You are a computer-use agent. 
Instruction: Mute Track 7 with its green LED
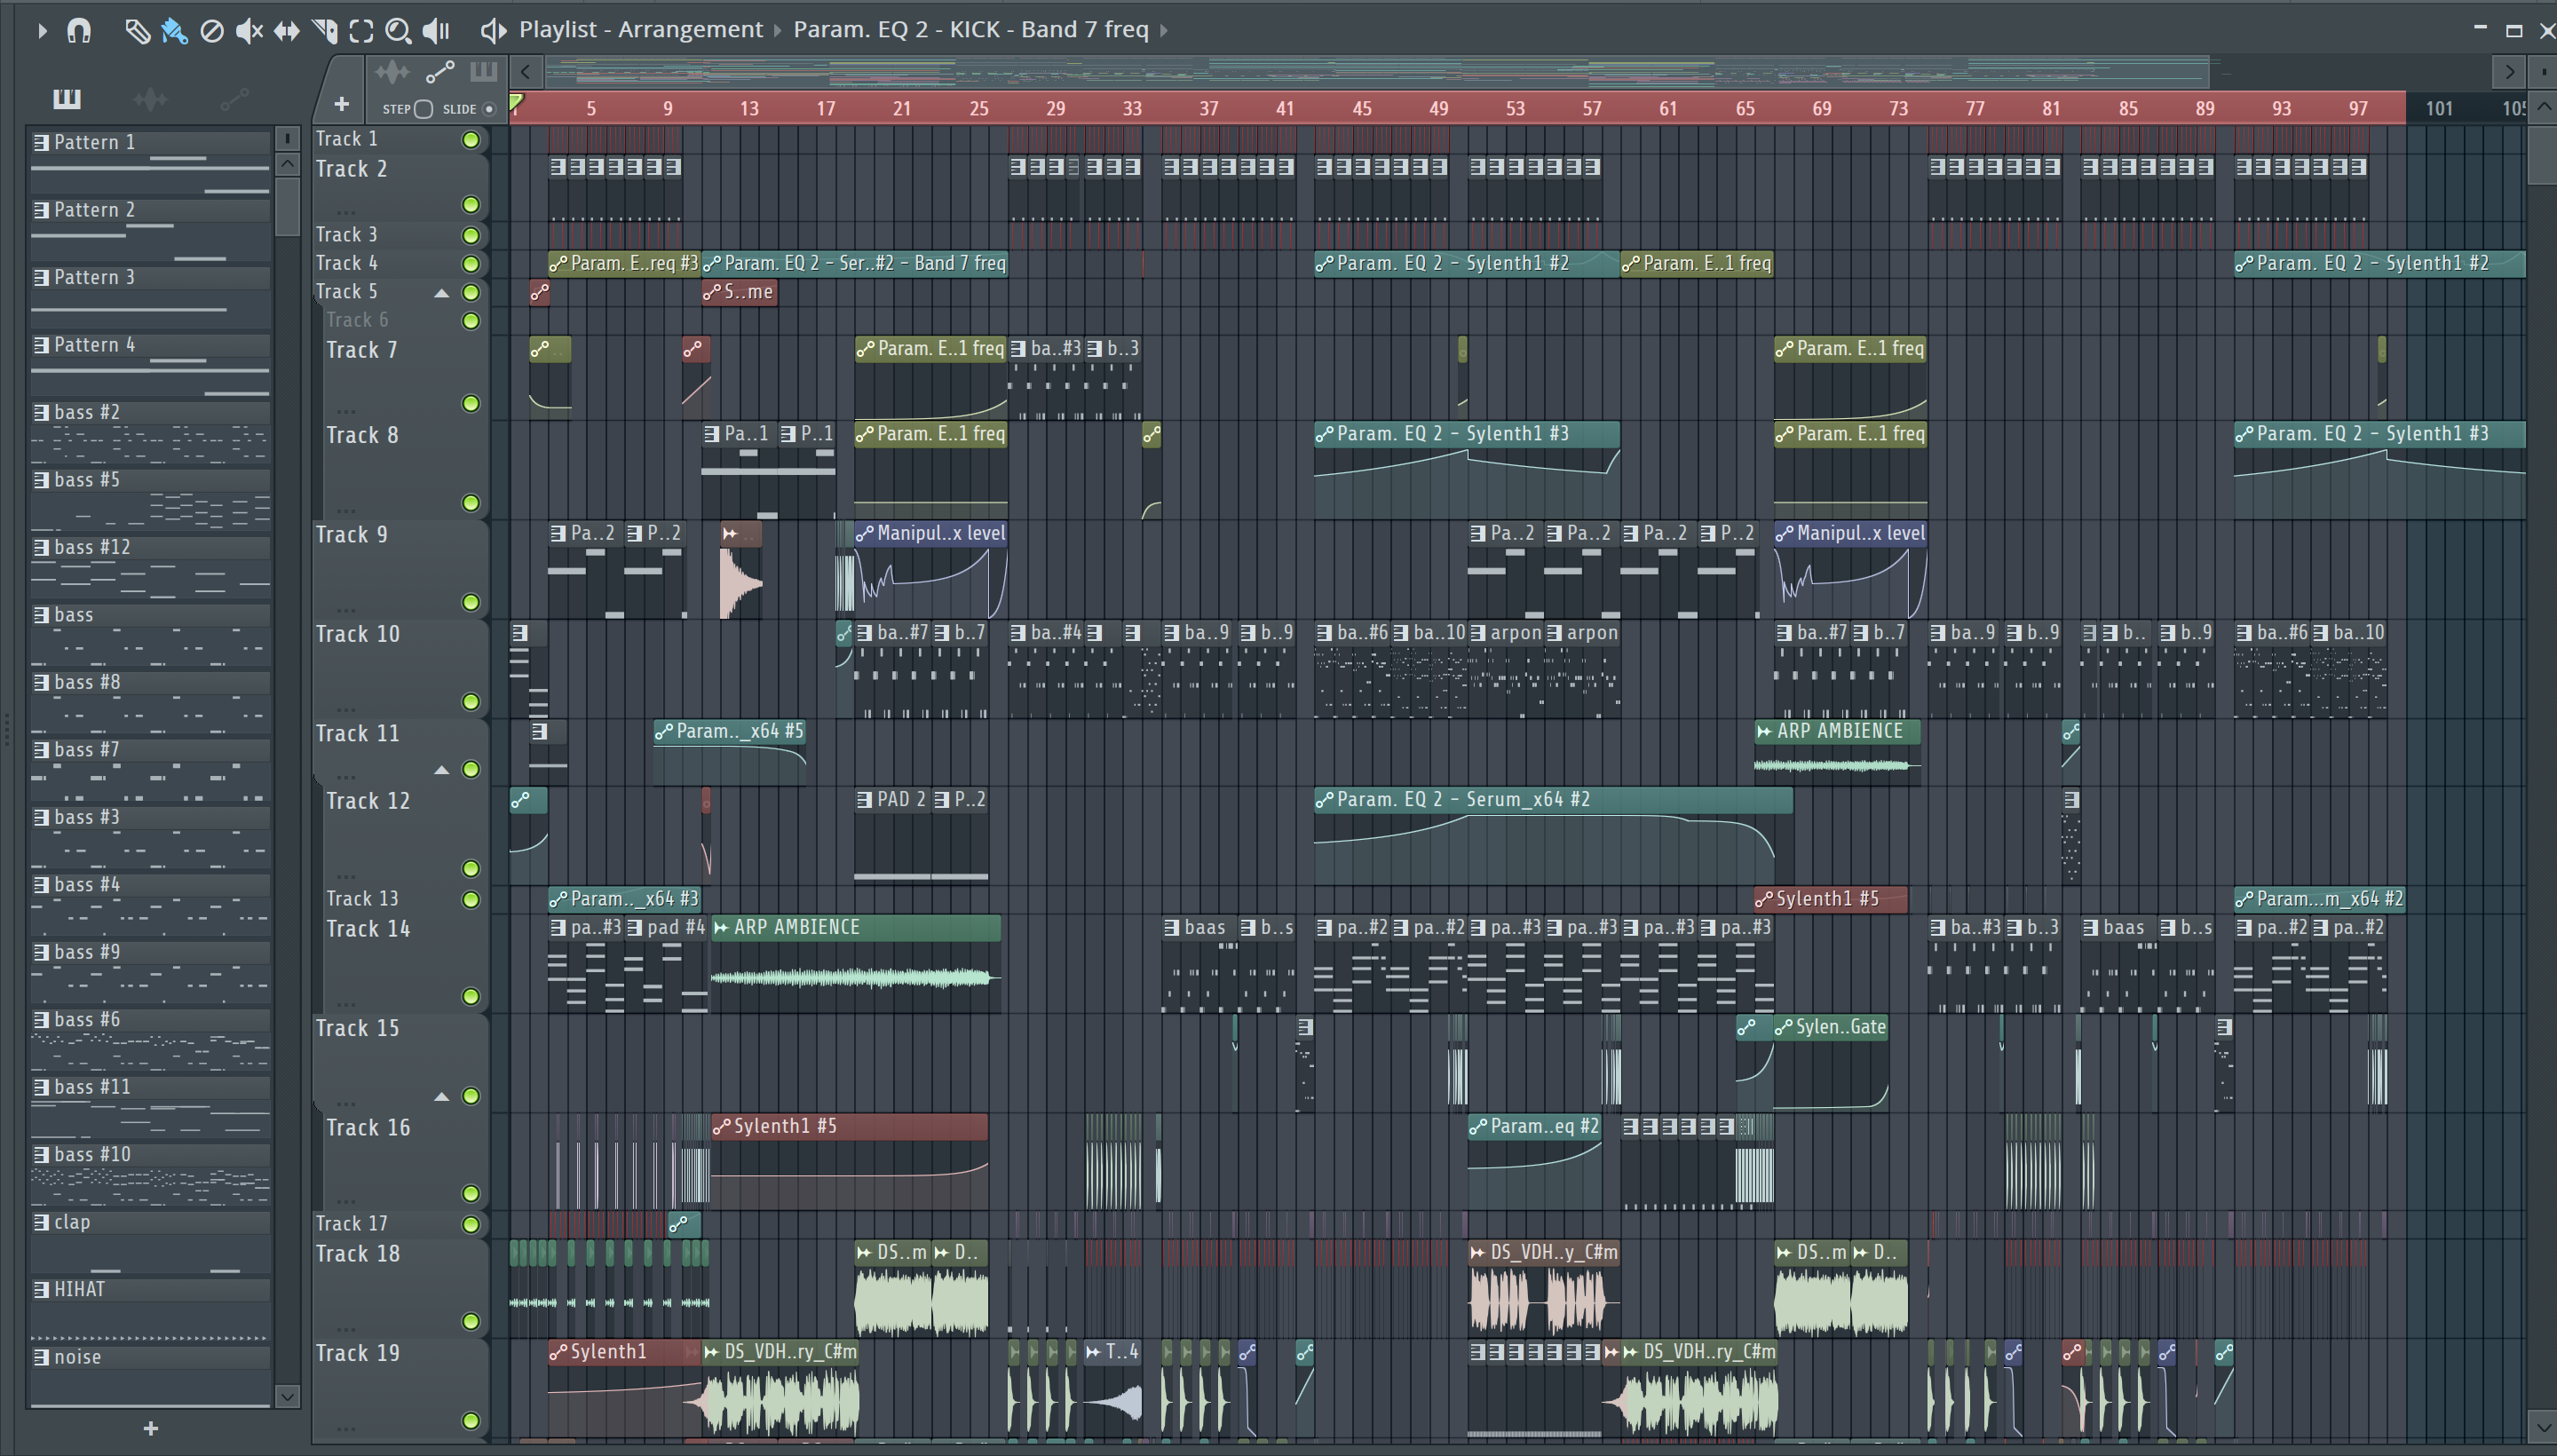(x=470, y=404)
